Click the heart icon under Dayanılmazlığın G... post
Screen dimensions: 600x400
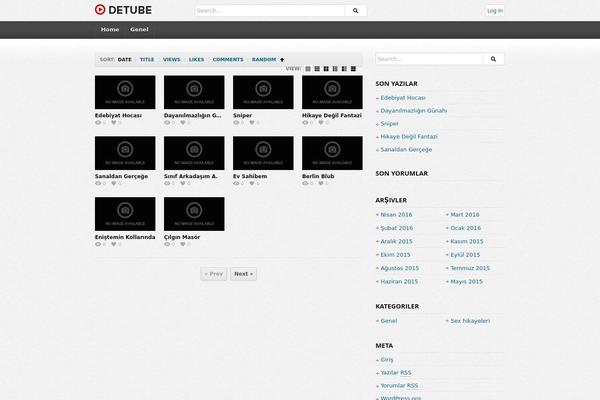click(x=183, y=122)
